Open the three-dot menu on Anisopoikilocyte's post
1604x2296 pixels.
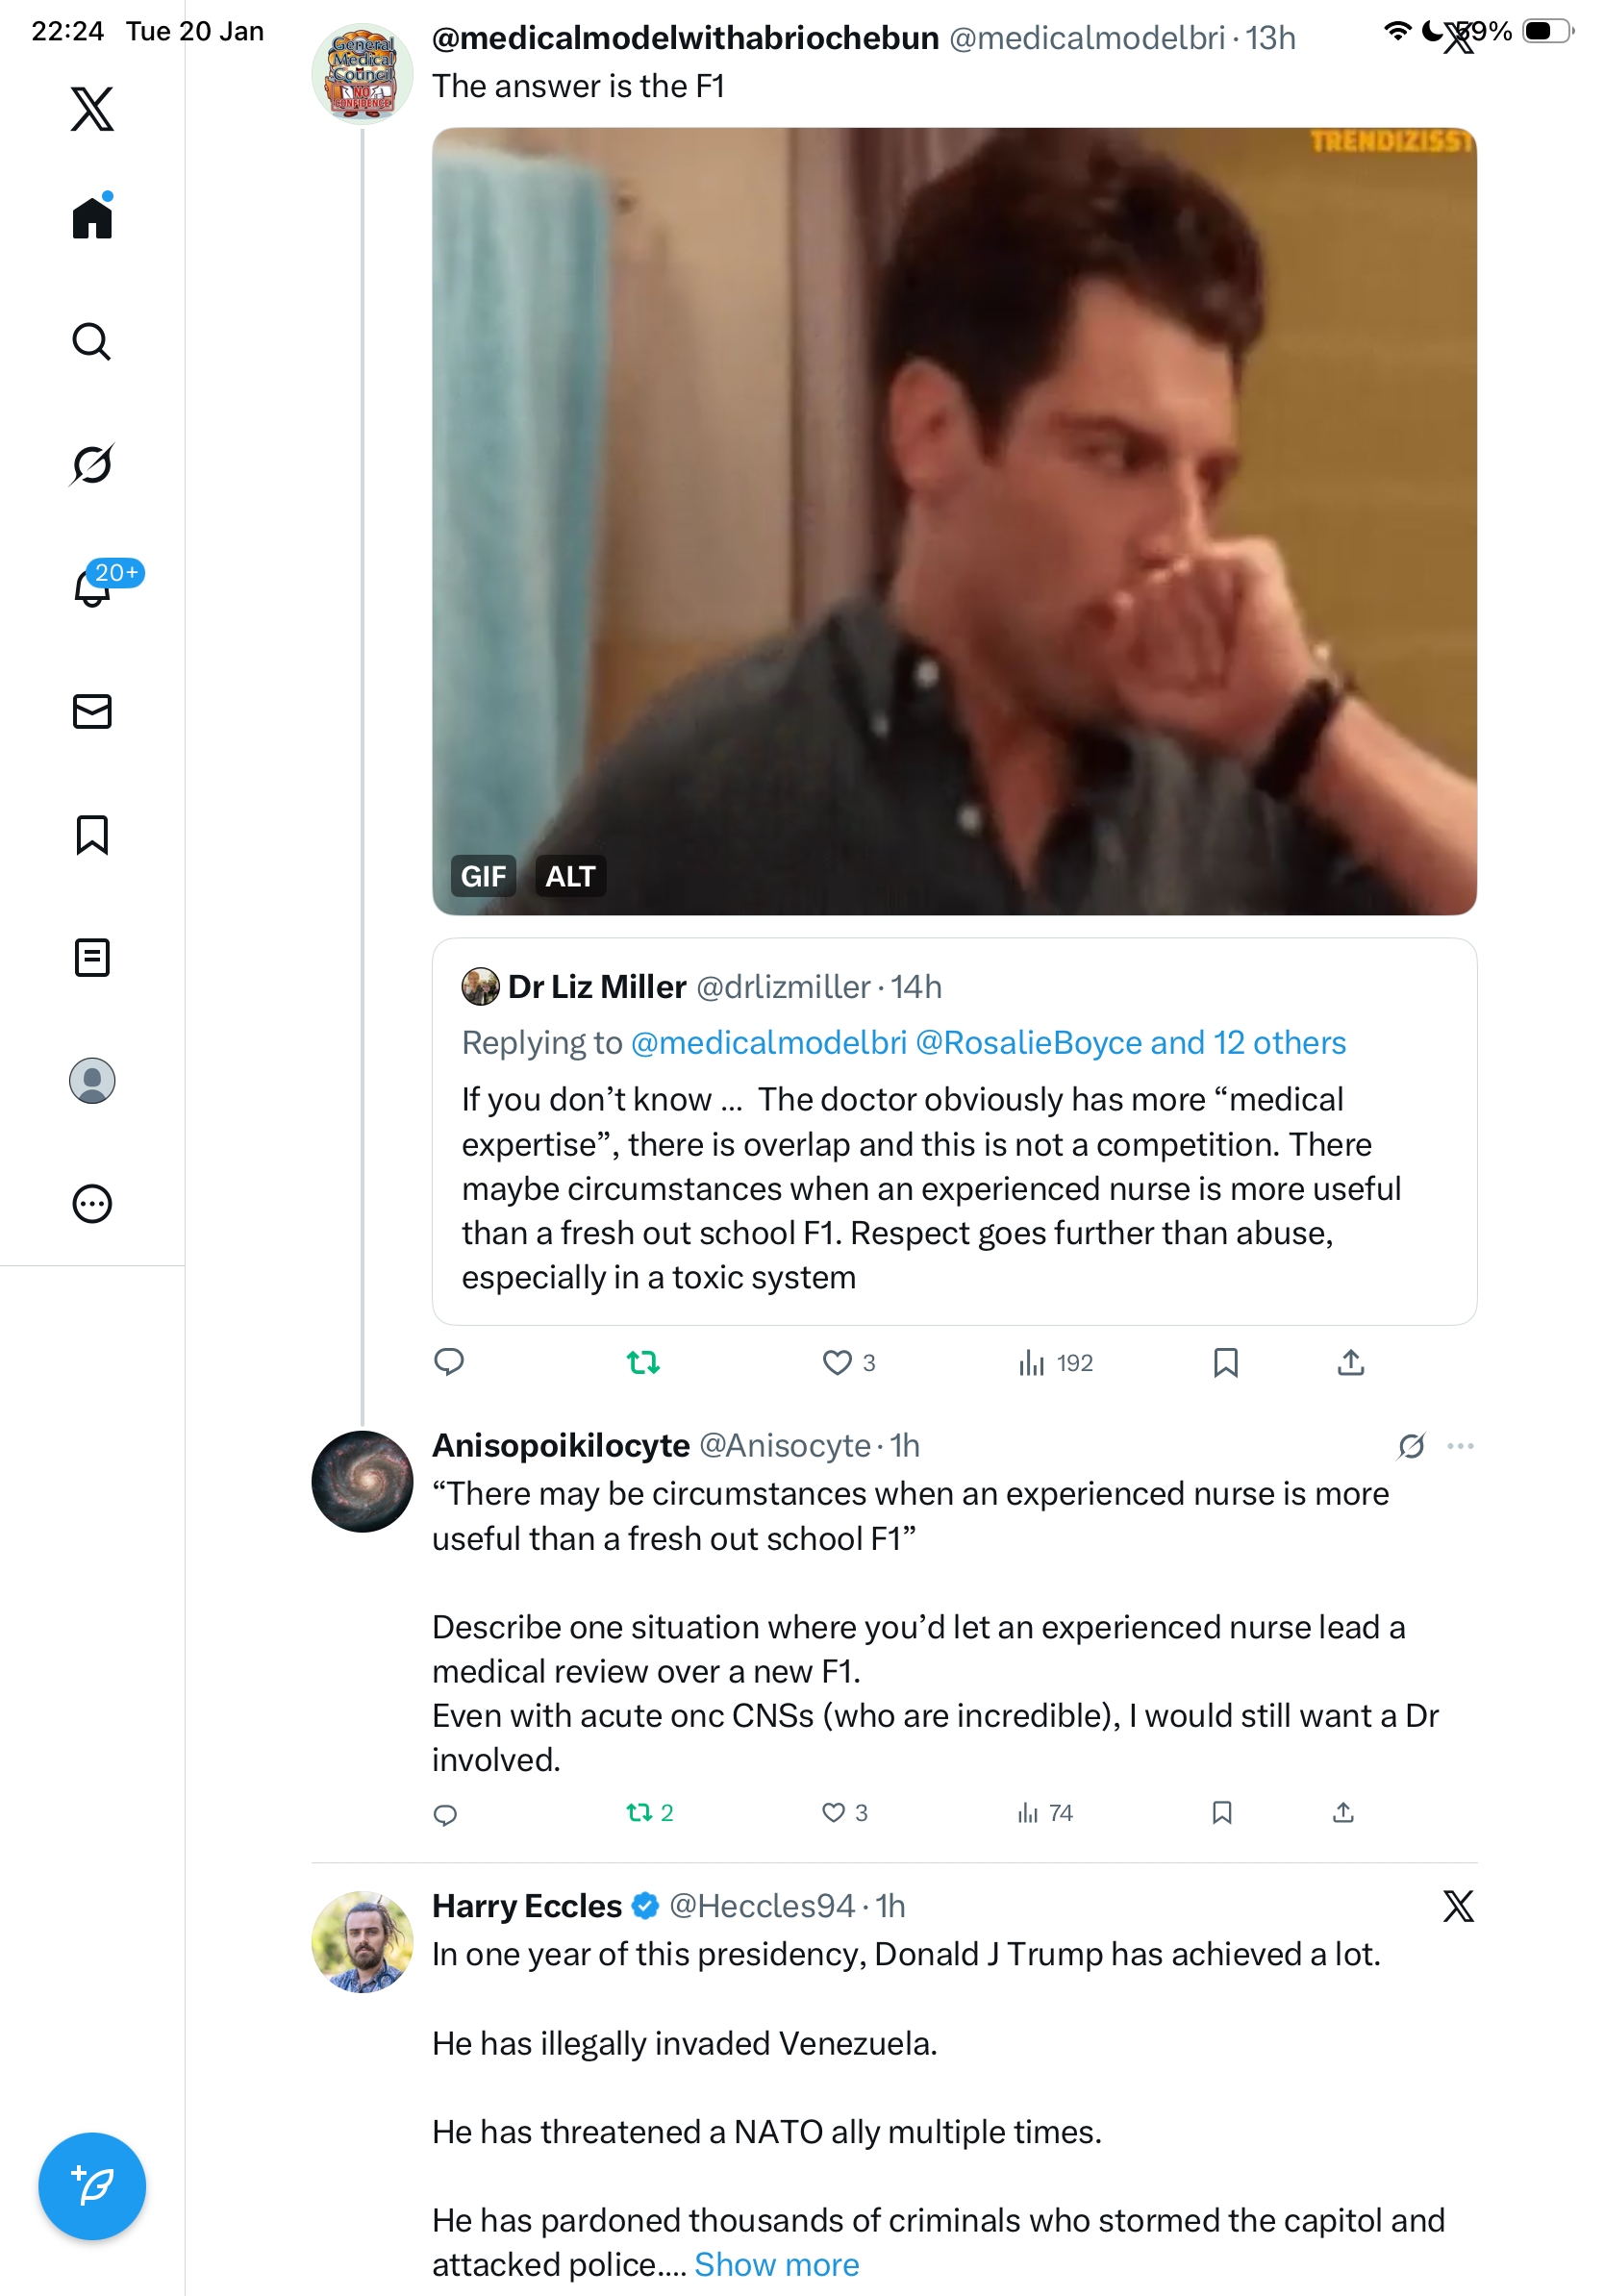tap(1460, 1446)
